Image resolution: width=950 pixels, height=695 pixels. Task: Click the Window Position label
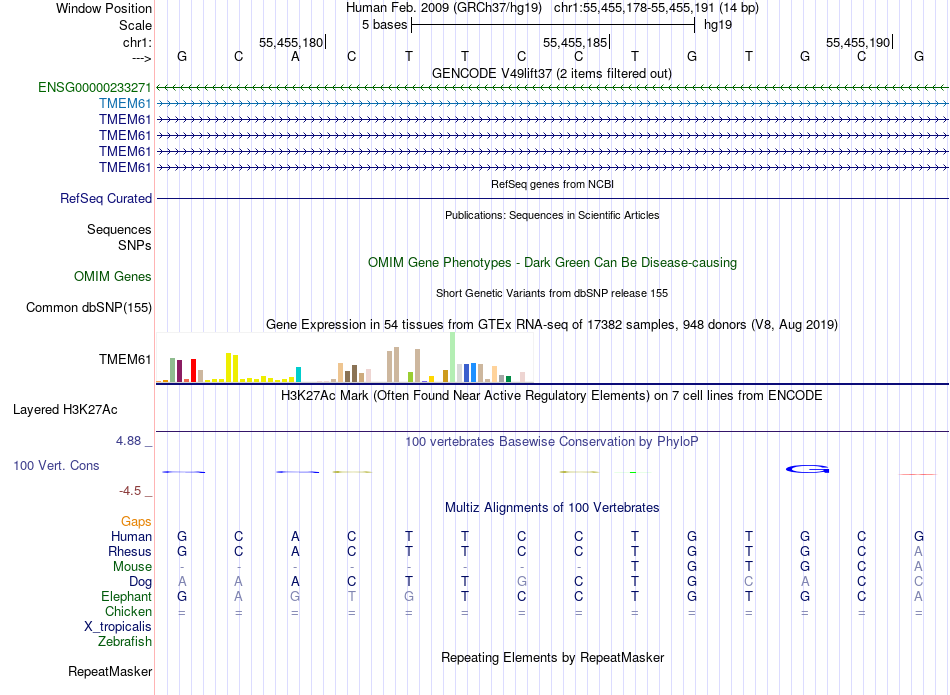tap(104, 8)
